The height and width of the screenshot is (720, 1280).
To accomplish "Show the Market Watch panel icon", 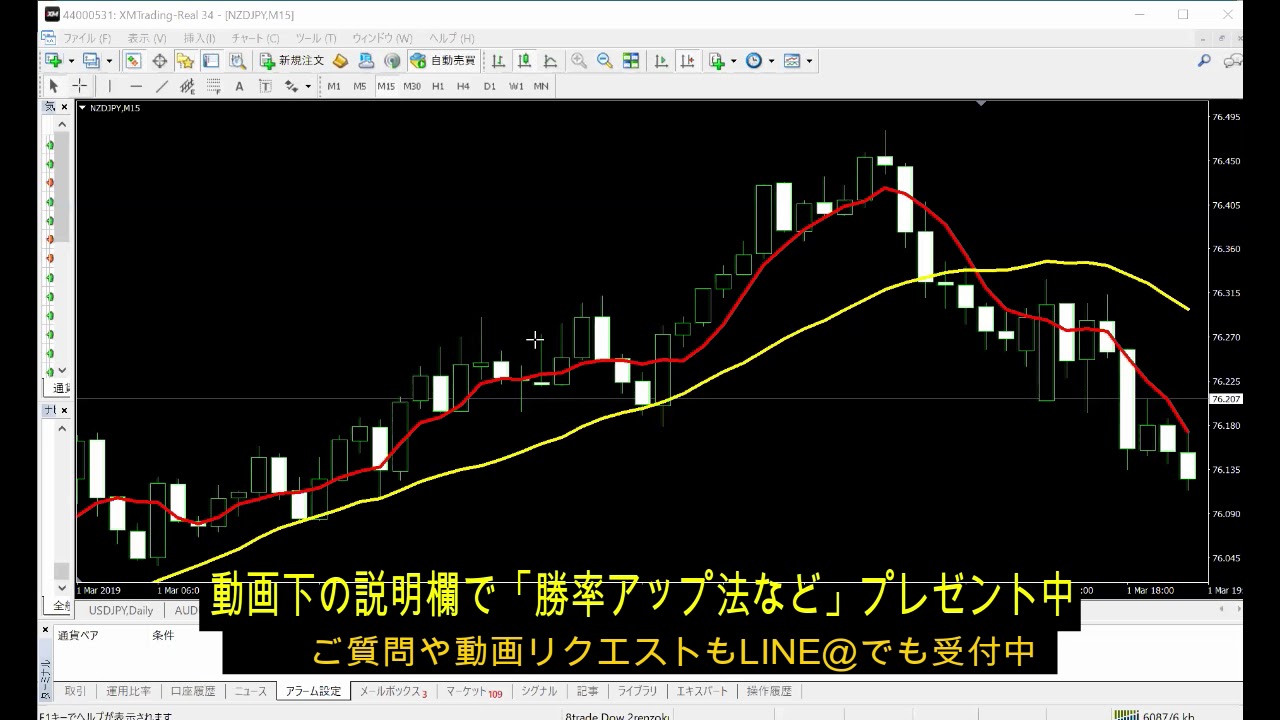I will tap(133, 61).
